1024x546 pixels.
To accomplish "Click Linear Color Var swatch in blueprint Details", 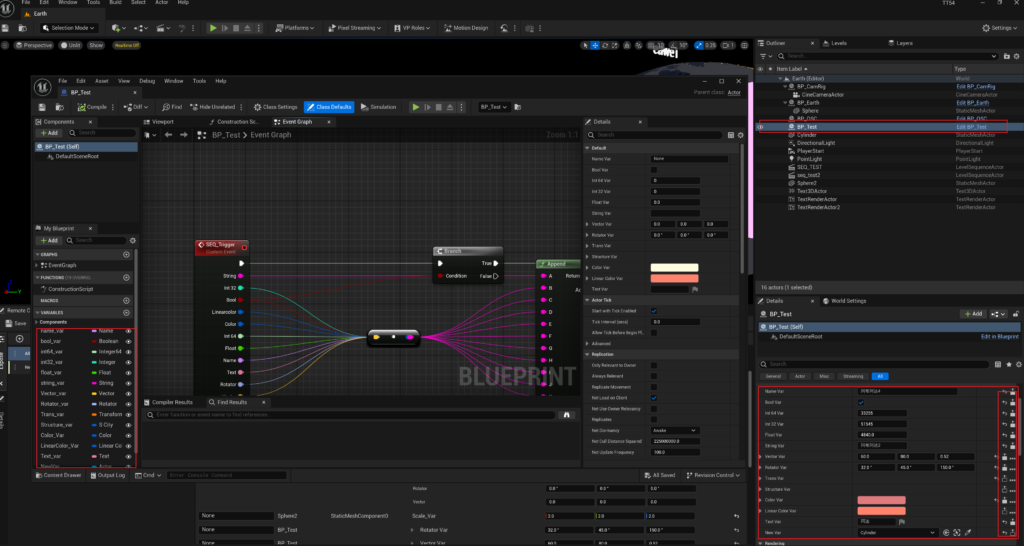I will click(x=675, y=278).
